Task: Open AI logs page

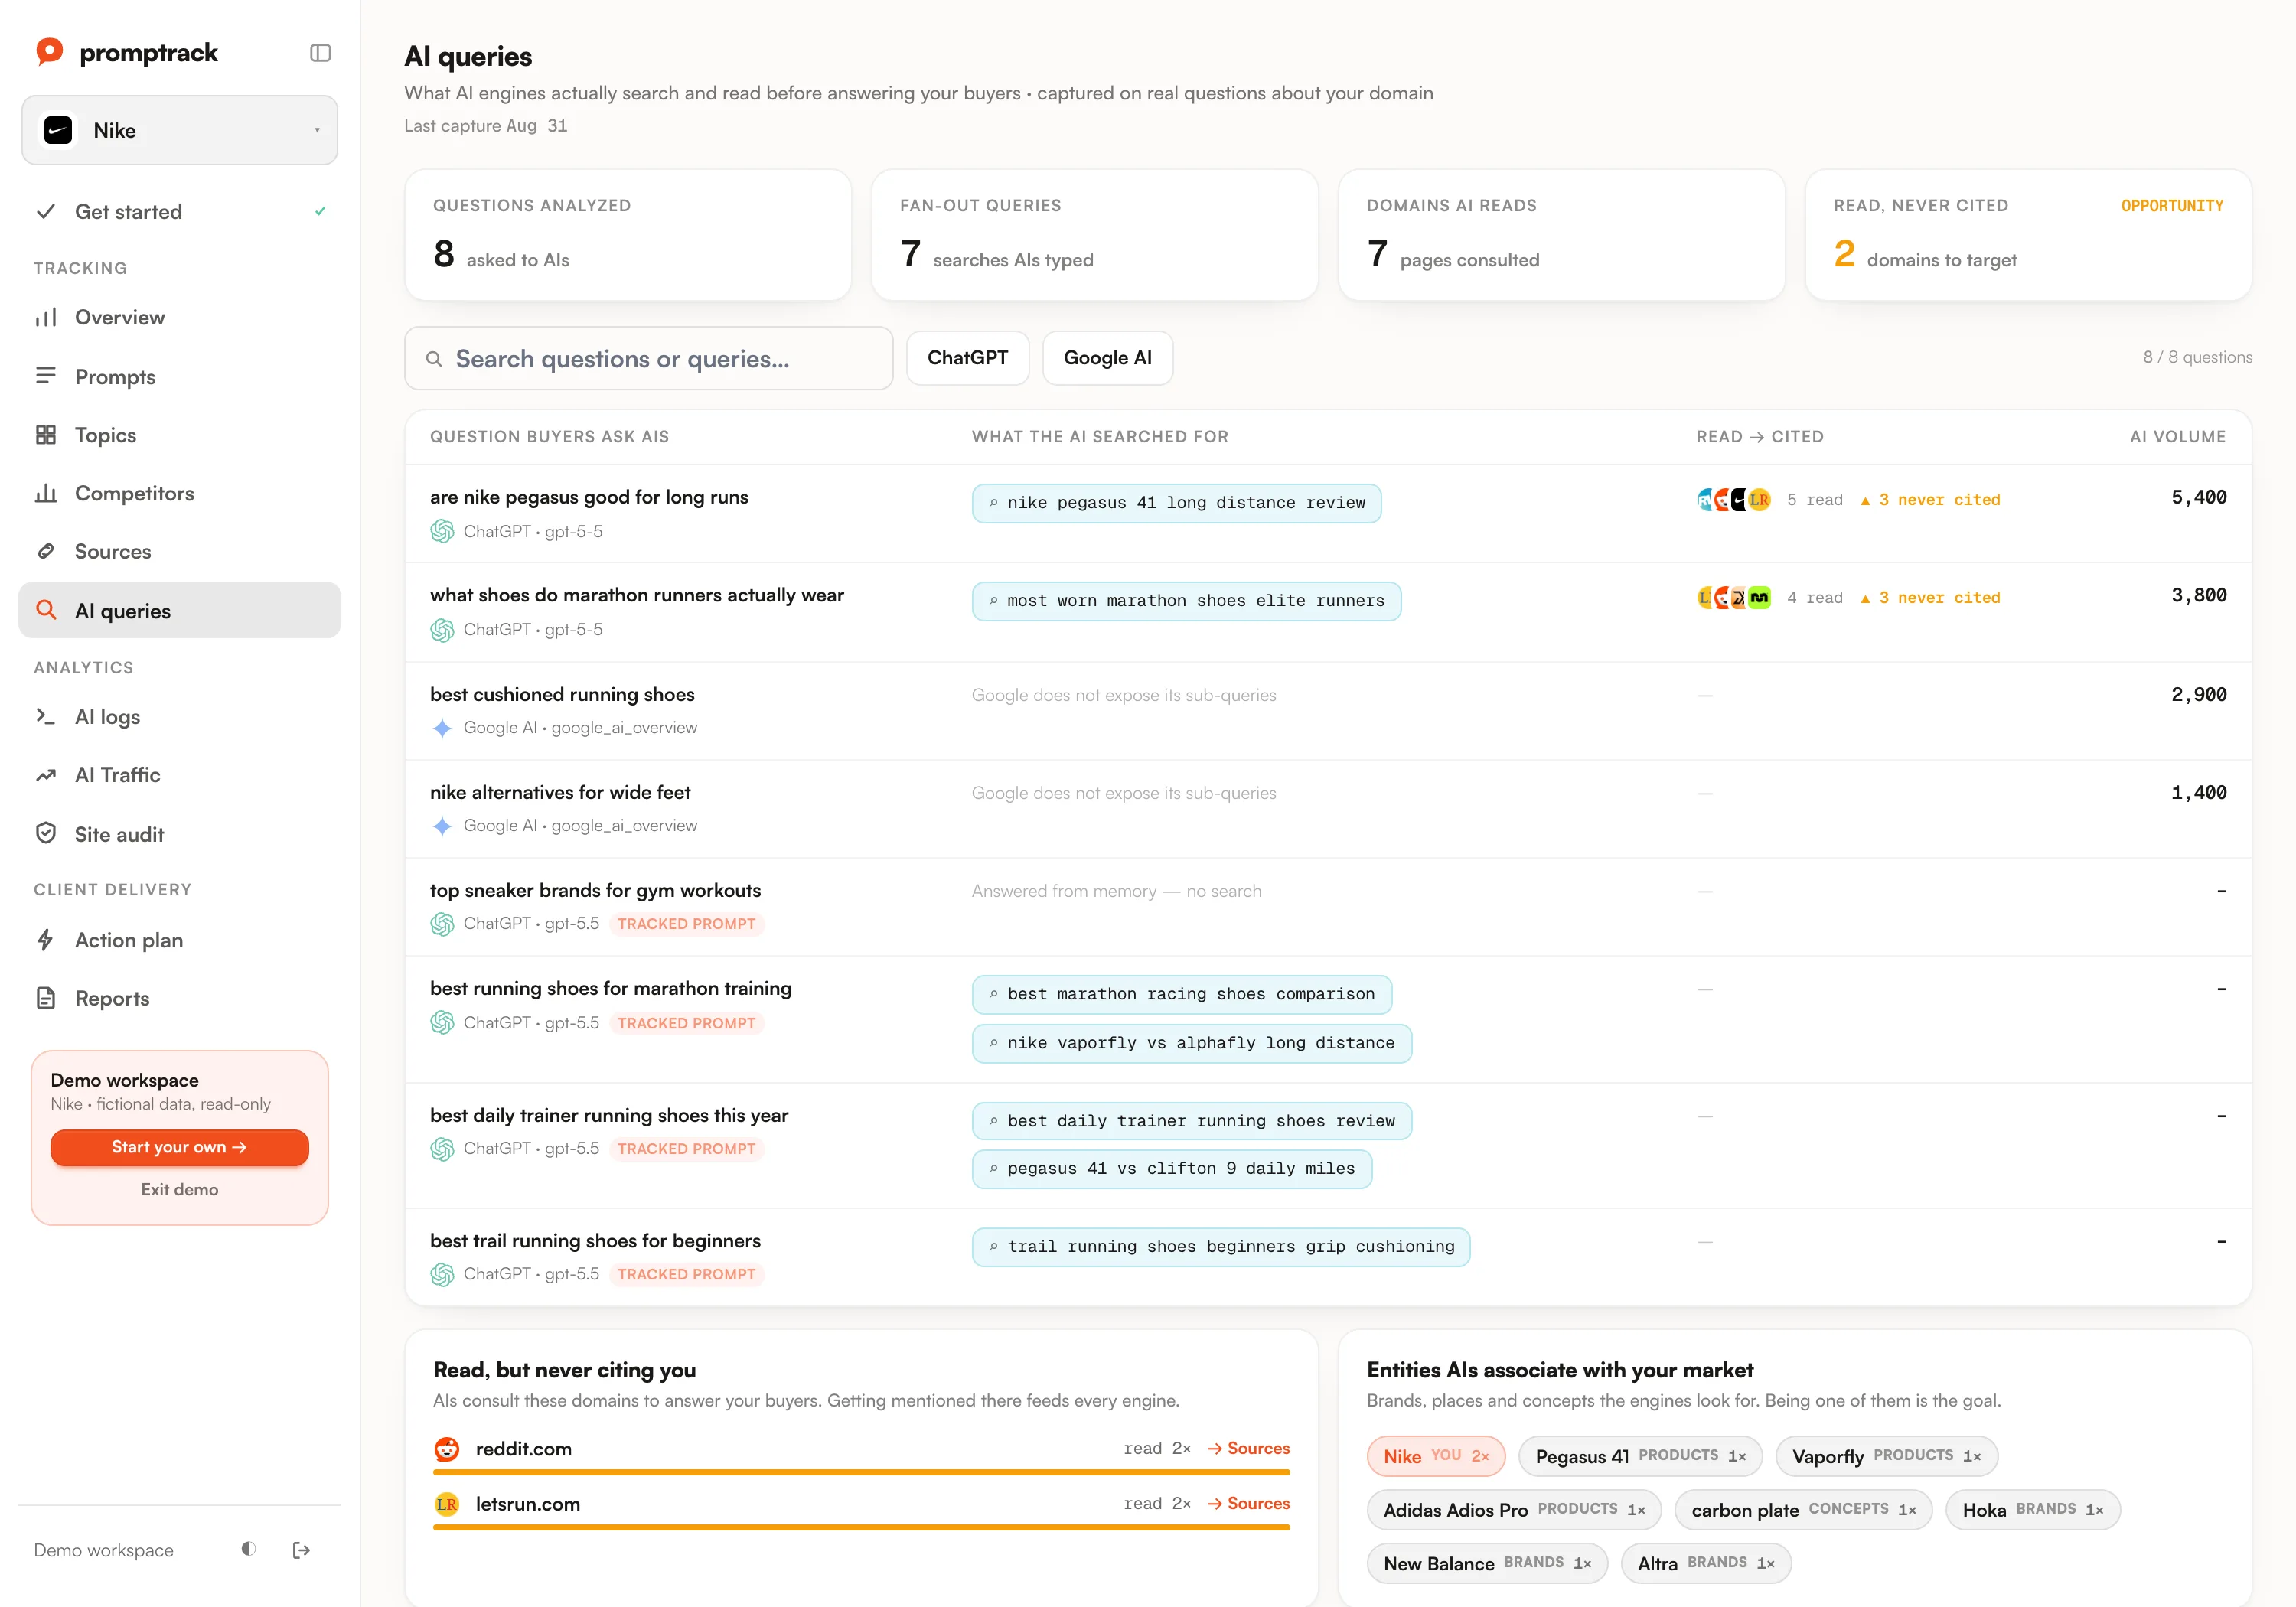Action: click(180, 716)
